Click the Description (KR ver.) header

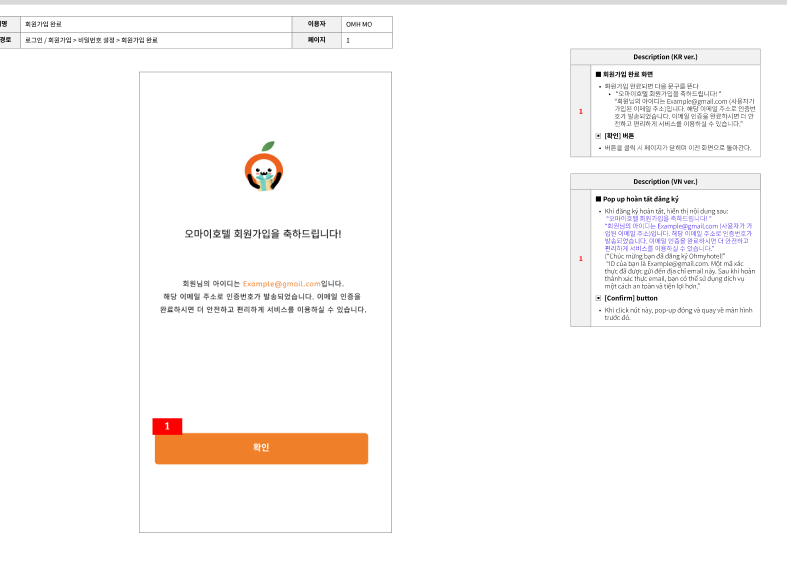pyautogui.click(x=665, y=57)
